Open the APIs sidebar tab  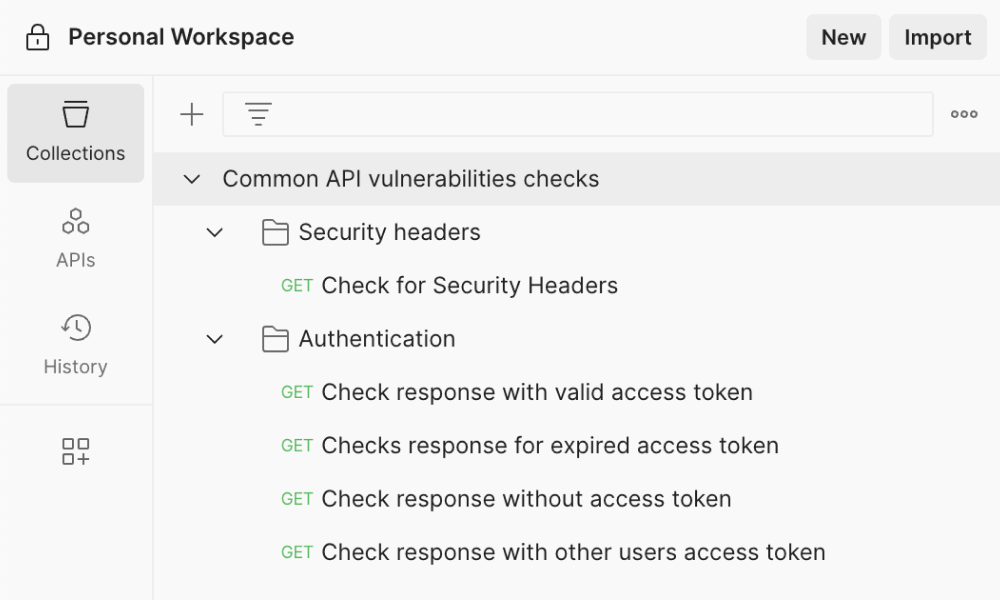76,238
